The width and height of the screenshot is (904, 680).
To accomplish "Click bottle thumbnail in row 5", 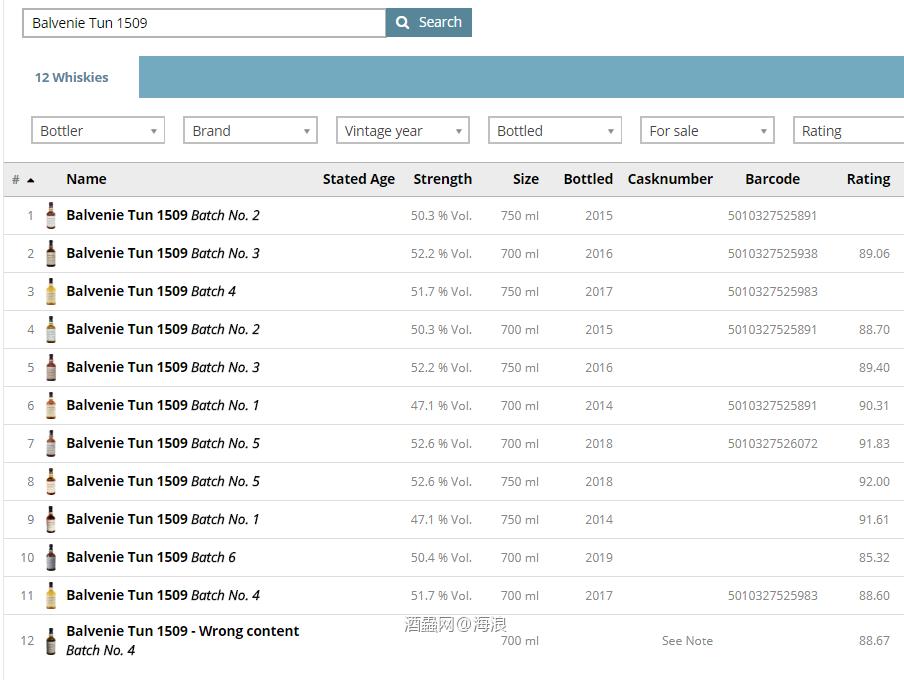I will click(x=51, y=367).
